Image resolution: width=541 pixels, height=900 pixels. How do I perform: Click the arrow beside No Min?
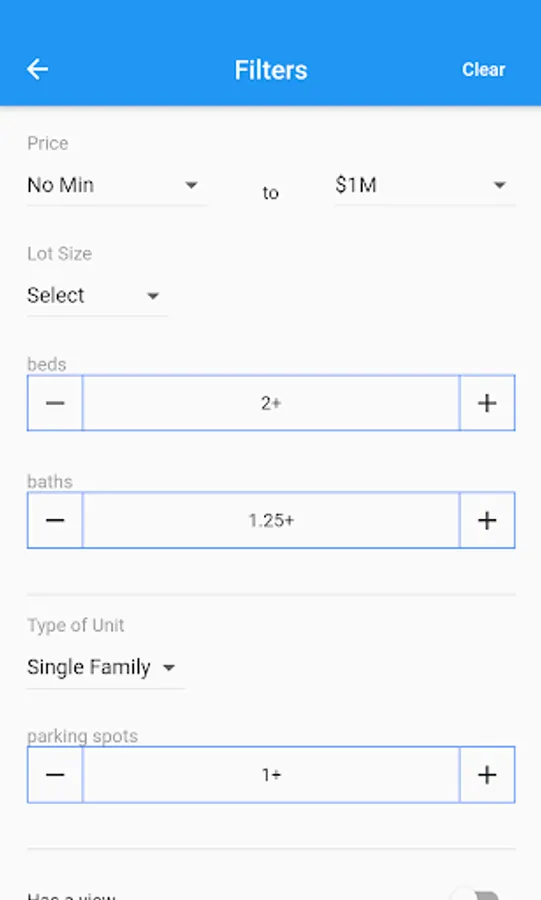[x=191, y=185]
